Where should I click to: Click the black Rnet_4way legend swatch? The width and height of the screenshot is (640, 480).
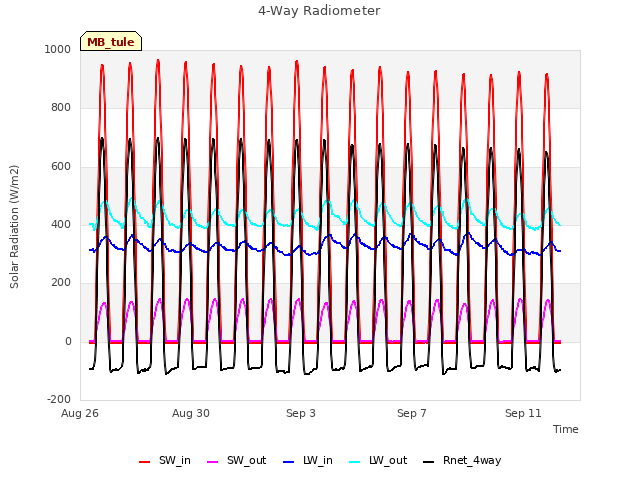[x=429, y=462]
